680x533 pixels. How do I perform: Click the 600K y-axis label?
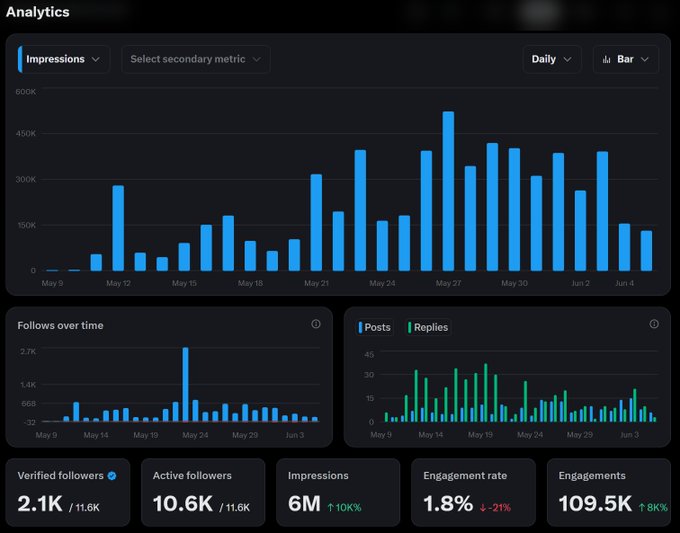26,92
